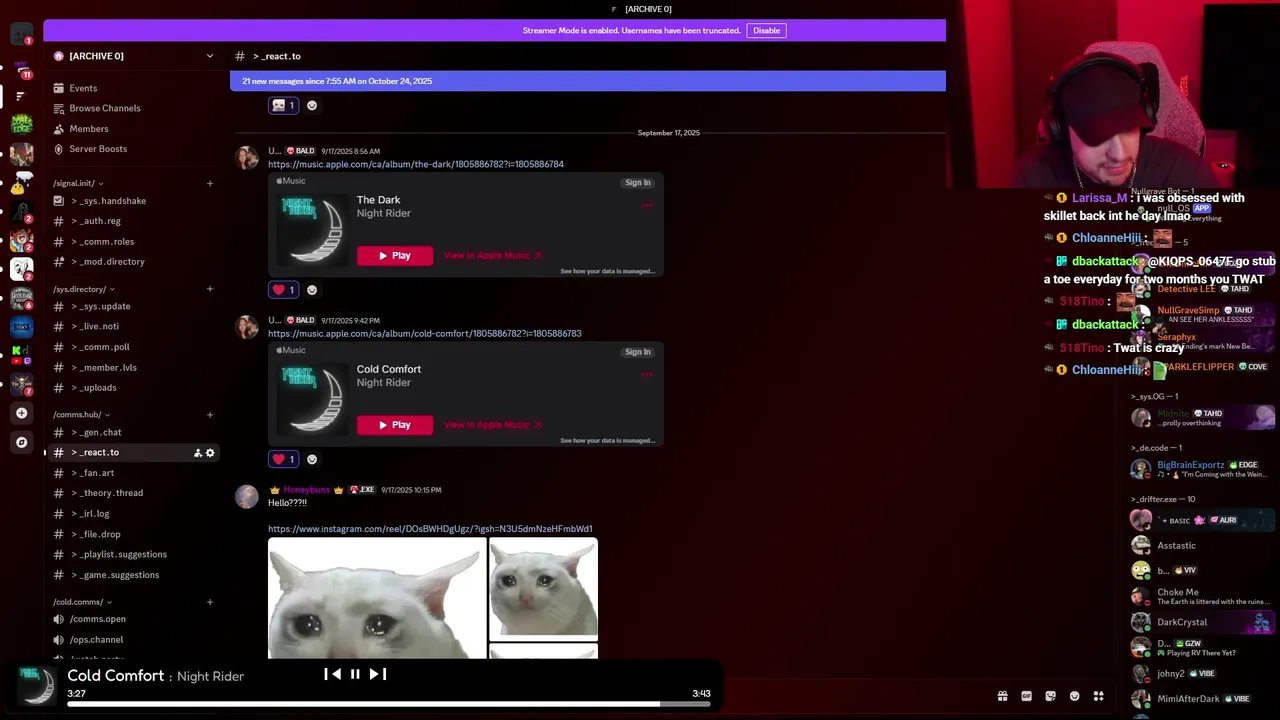Image resolution: width=1280 pixels, height=720 pixels.
Task: Open The Dark Apple Music link
Action: [415, 164]
